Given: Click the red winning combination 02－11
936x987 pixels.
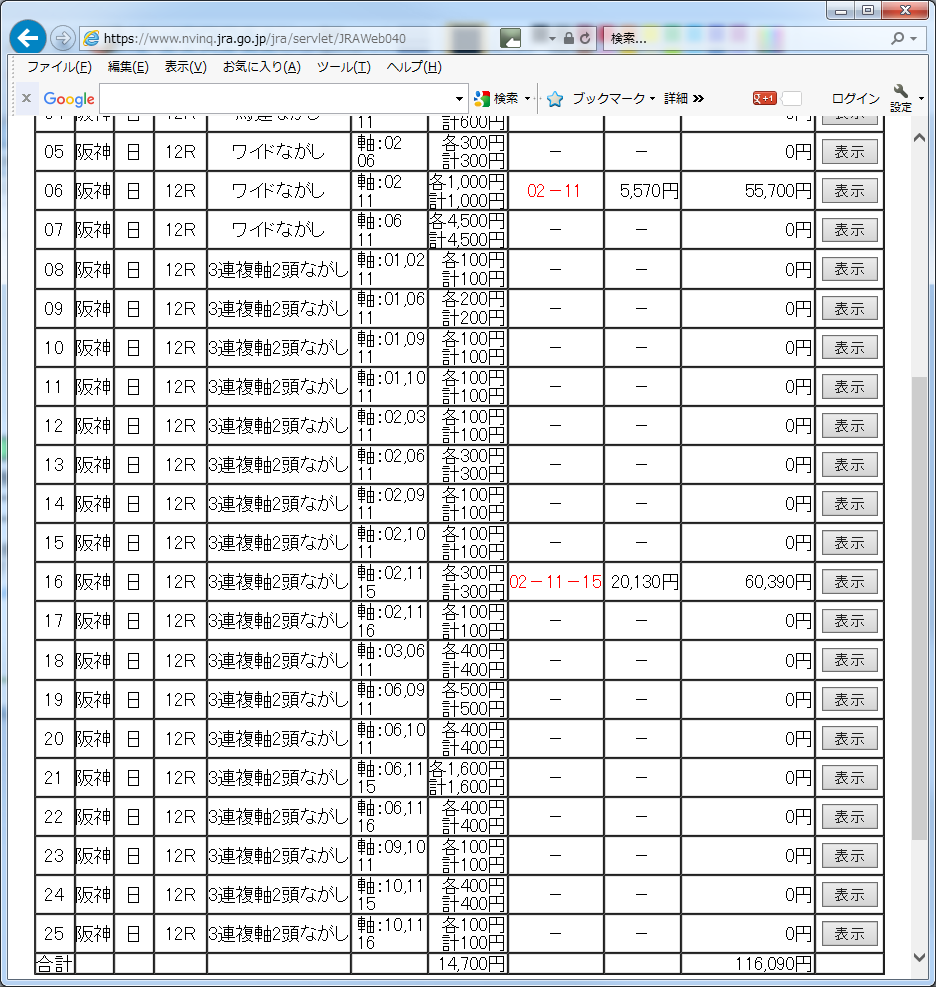Looking at the screenshot, I should (x=554, y=191).
